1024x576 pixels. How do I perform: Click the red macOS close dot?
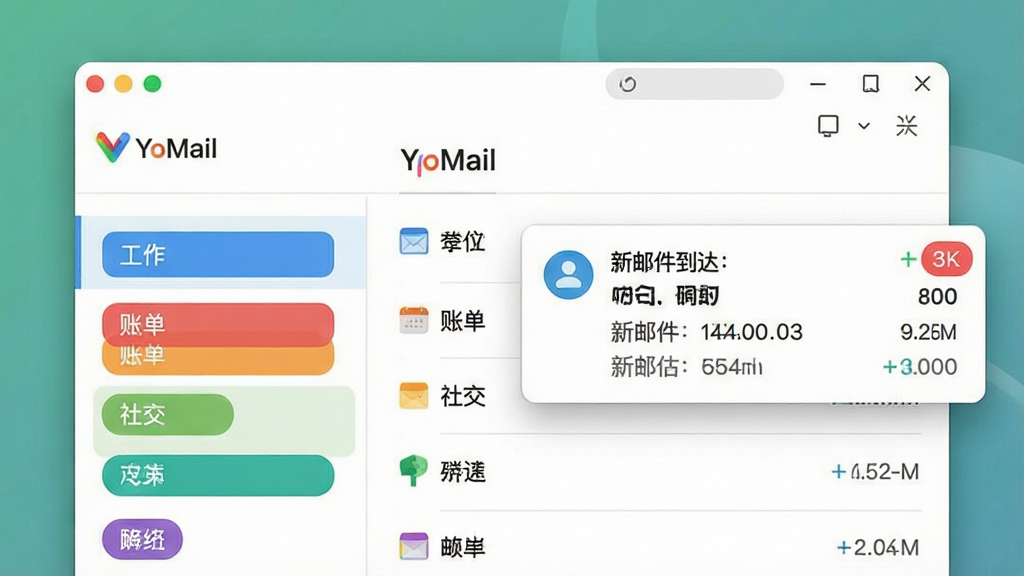(95, 84)
